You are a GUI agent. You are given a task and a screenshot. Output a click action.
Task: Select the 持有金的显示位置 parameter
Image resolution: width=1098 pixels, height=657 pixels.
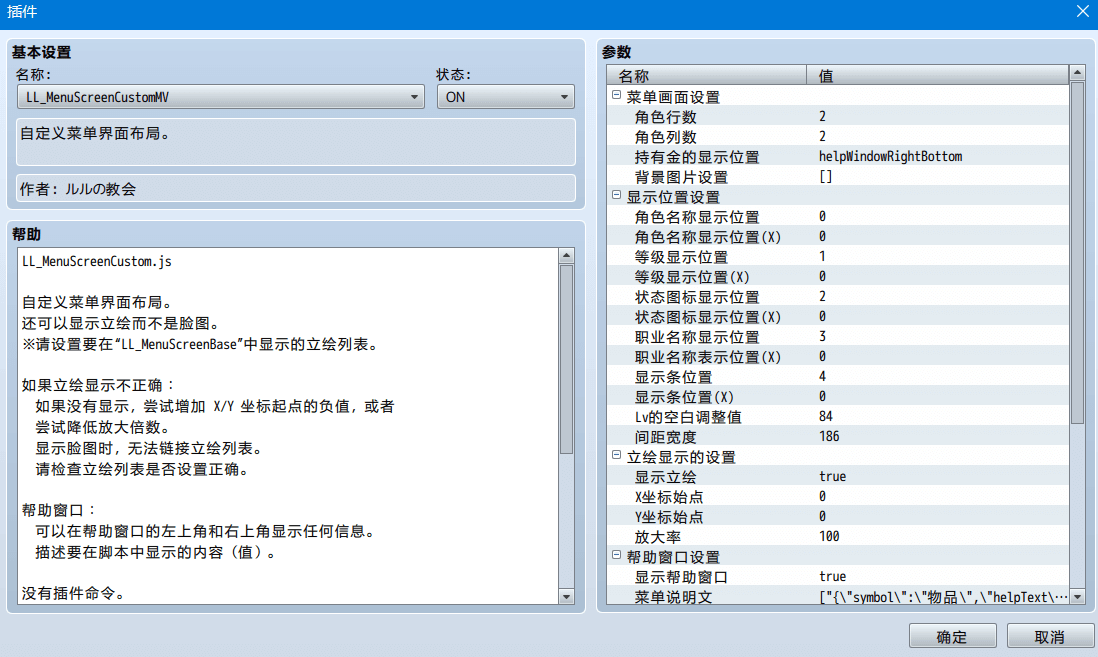(x=838, y=156)
